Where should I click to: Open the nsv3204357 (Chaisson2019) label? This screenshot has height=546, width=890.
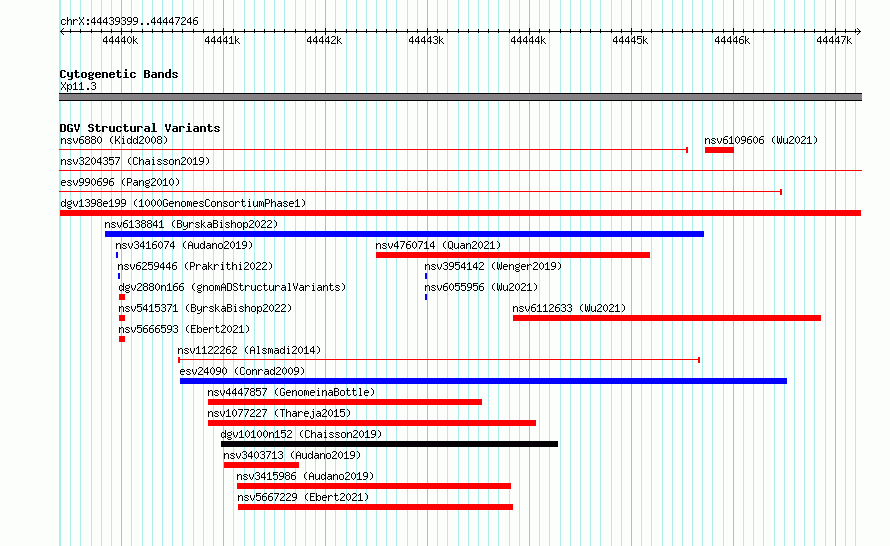pyautogui.click(x=135, y=161)
